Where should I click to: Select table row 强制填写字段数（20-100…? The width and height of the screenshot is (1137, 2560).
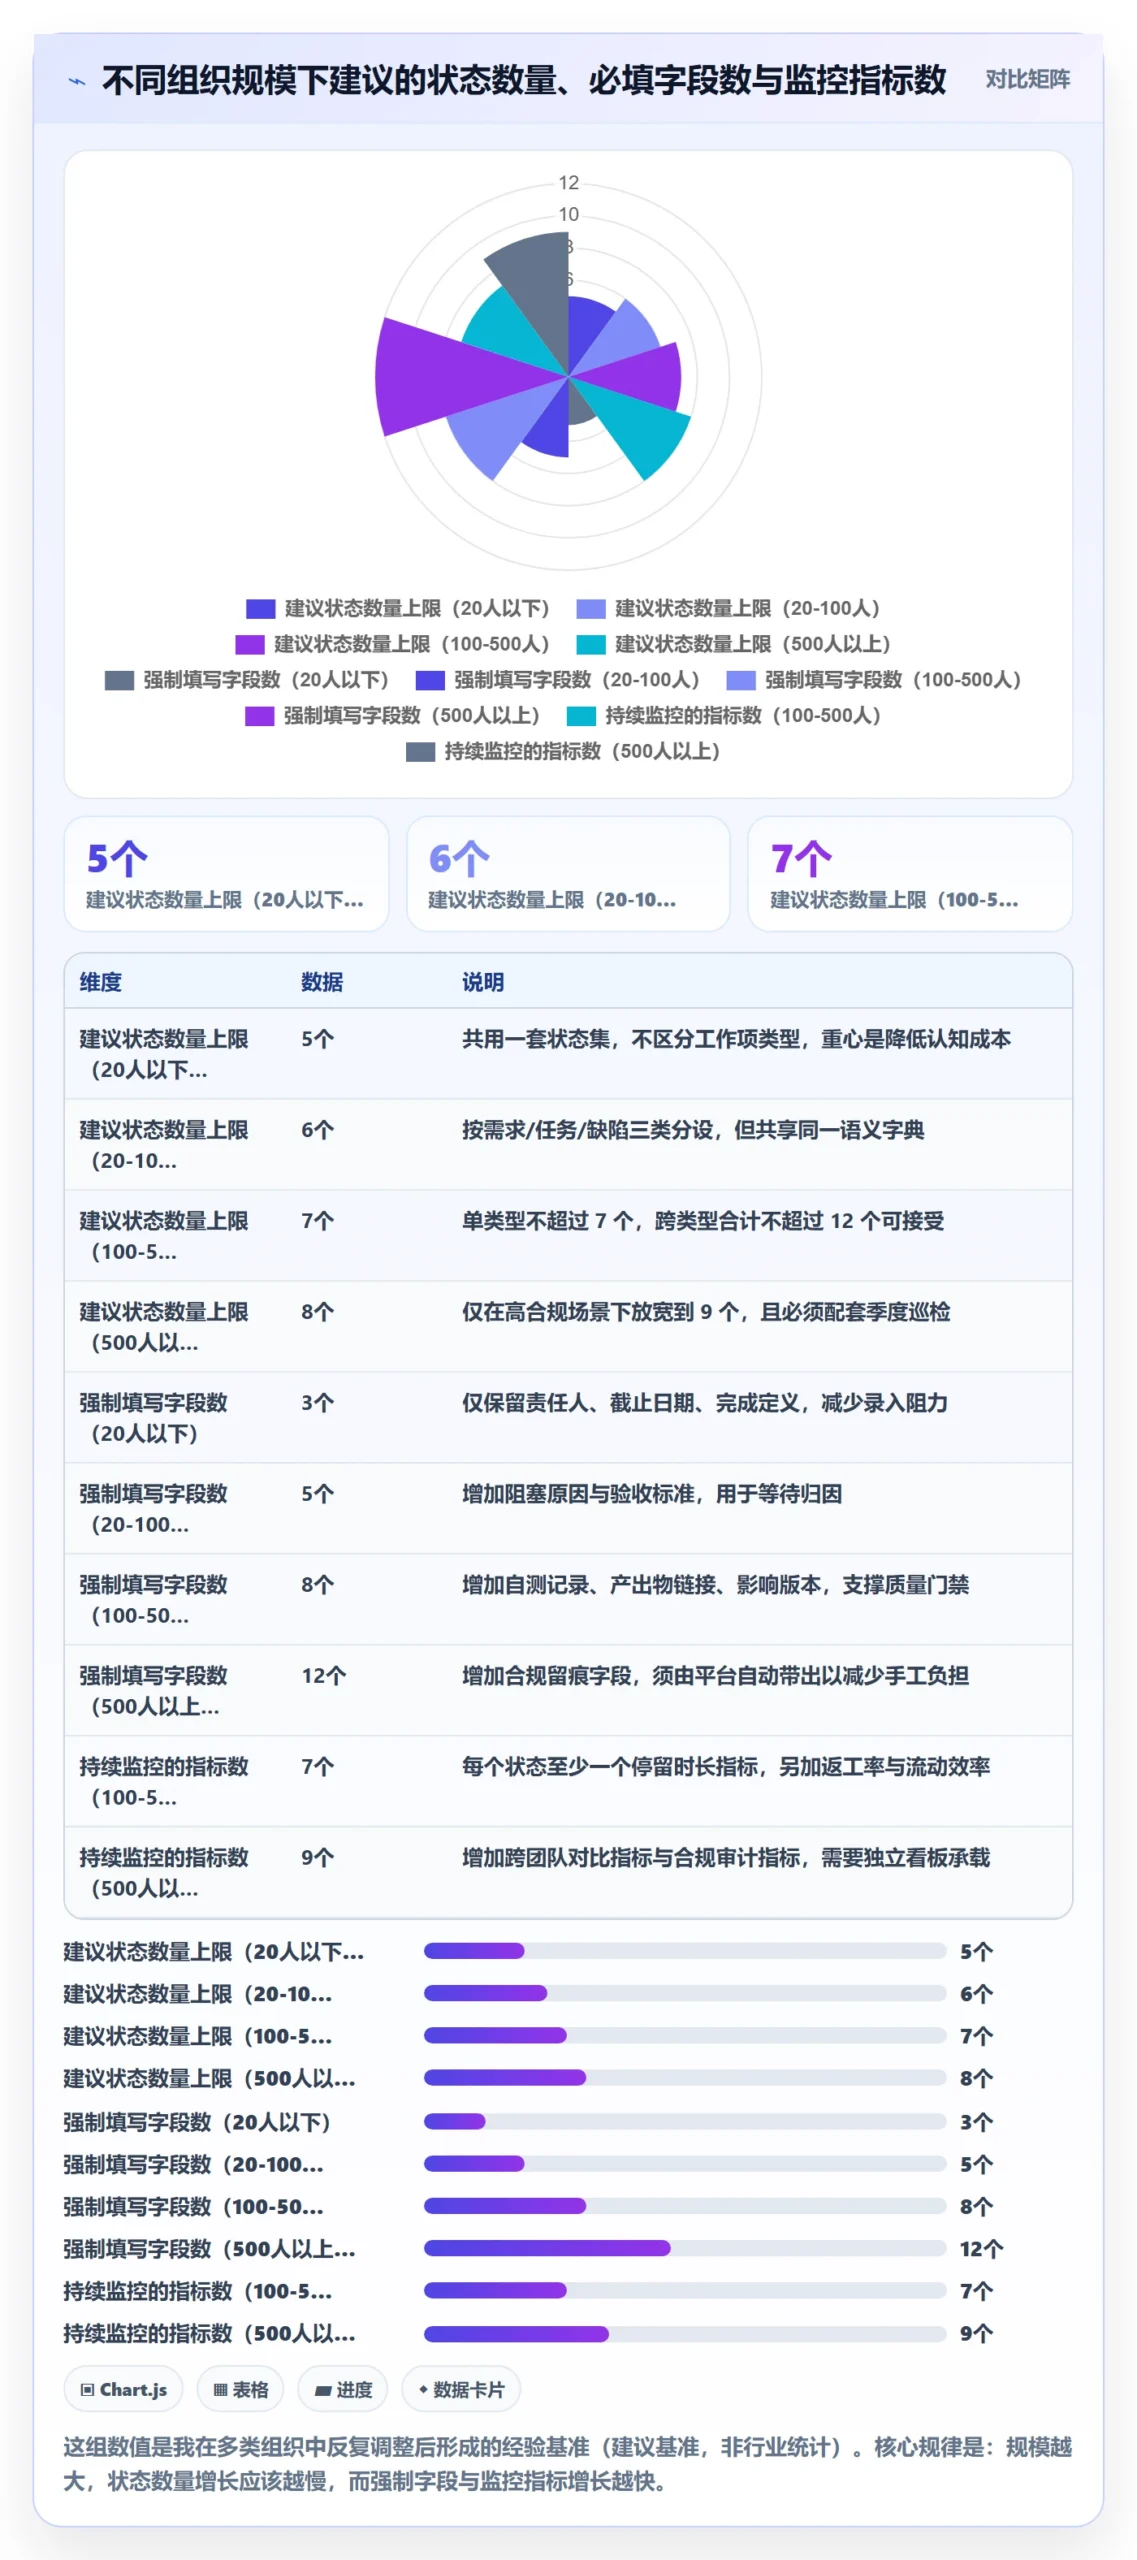tap(568, 1509)
